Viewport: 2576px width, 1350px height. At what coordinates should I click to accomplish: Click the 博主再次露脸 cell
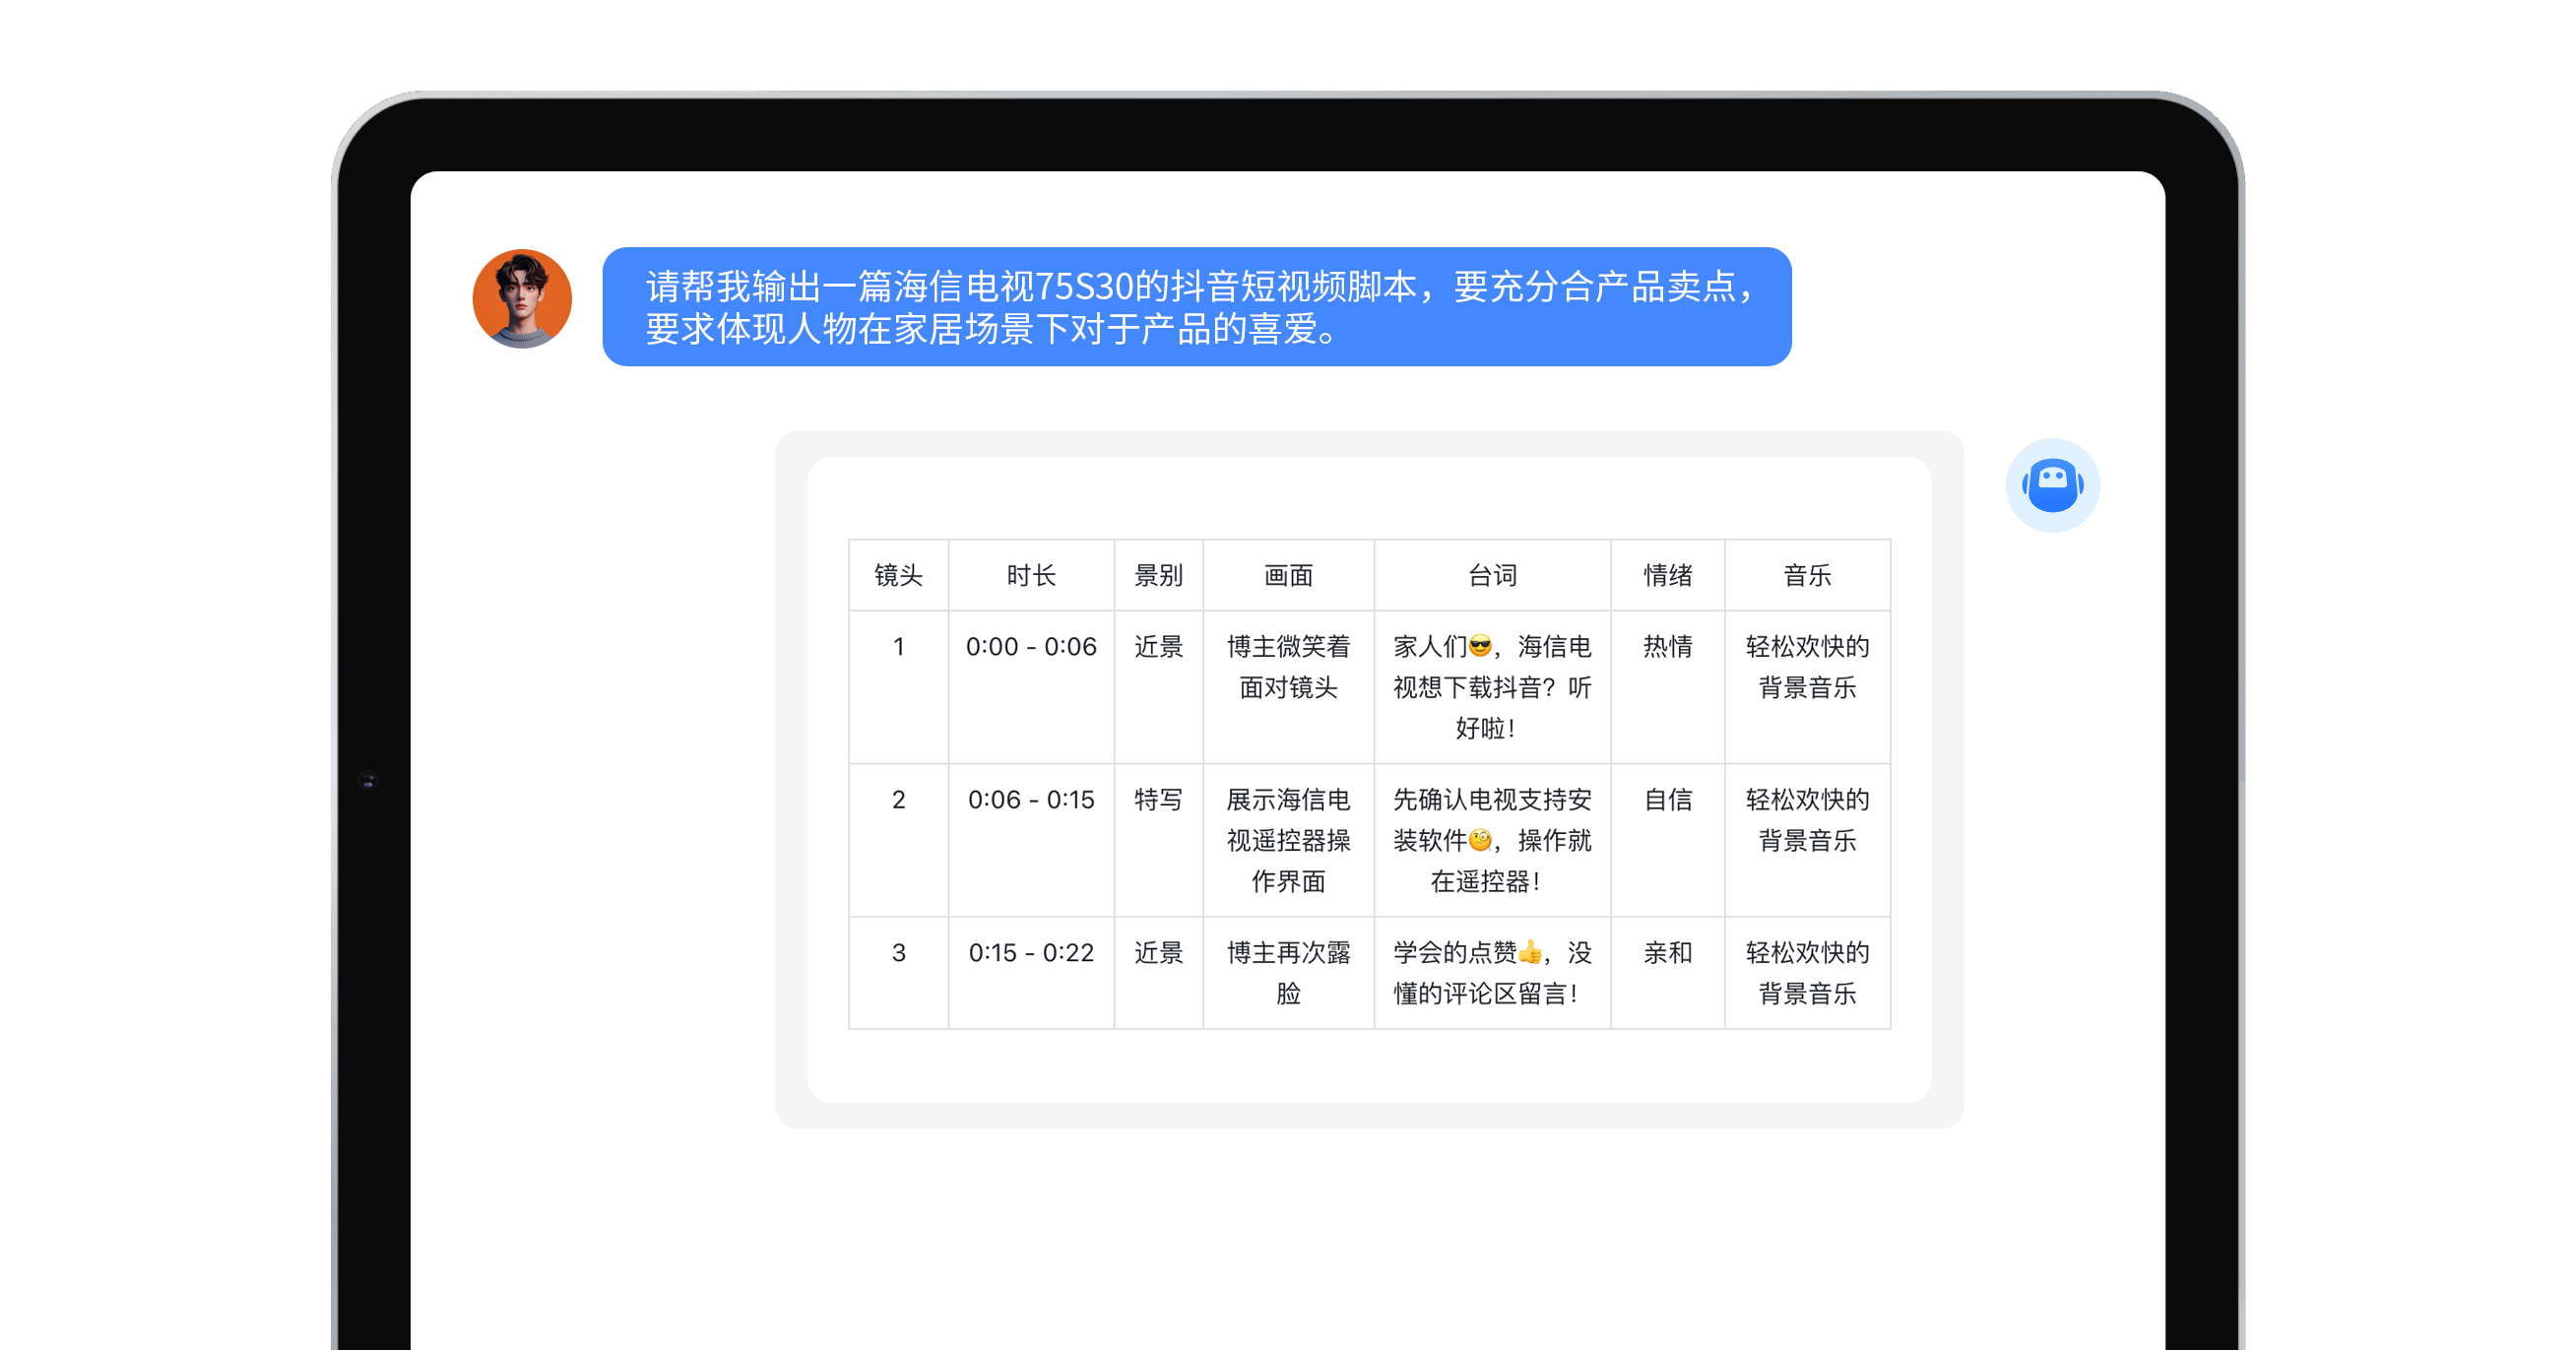coord(1288,973)
